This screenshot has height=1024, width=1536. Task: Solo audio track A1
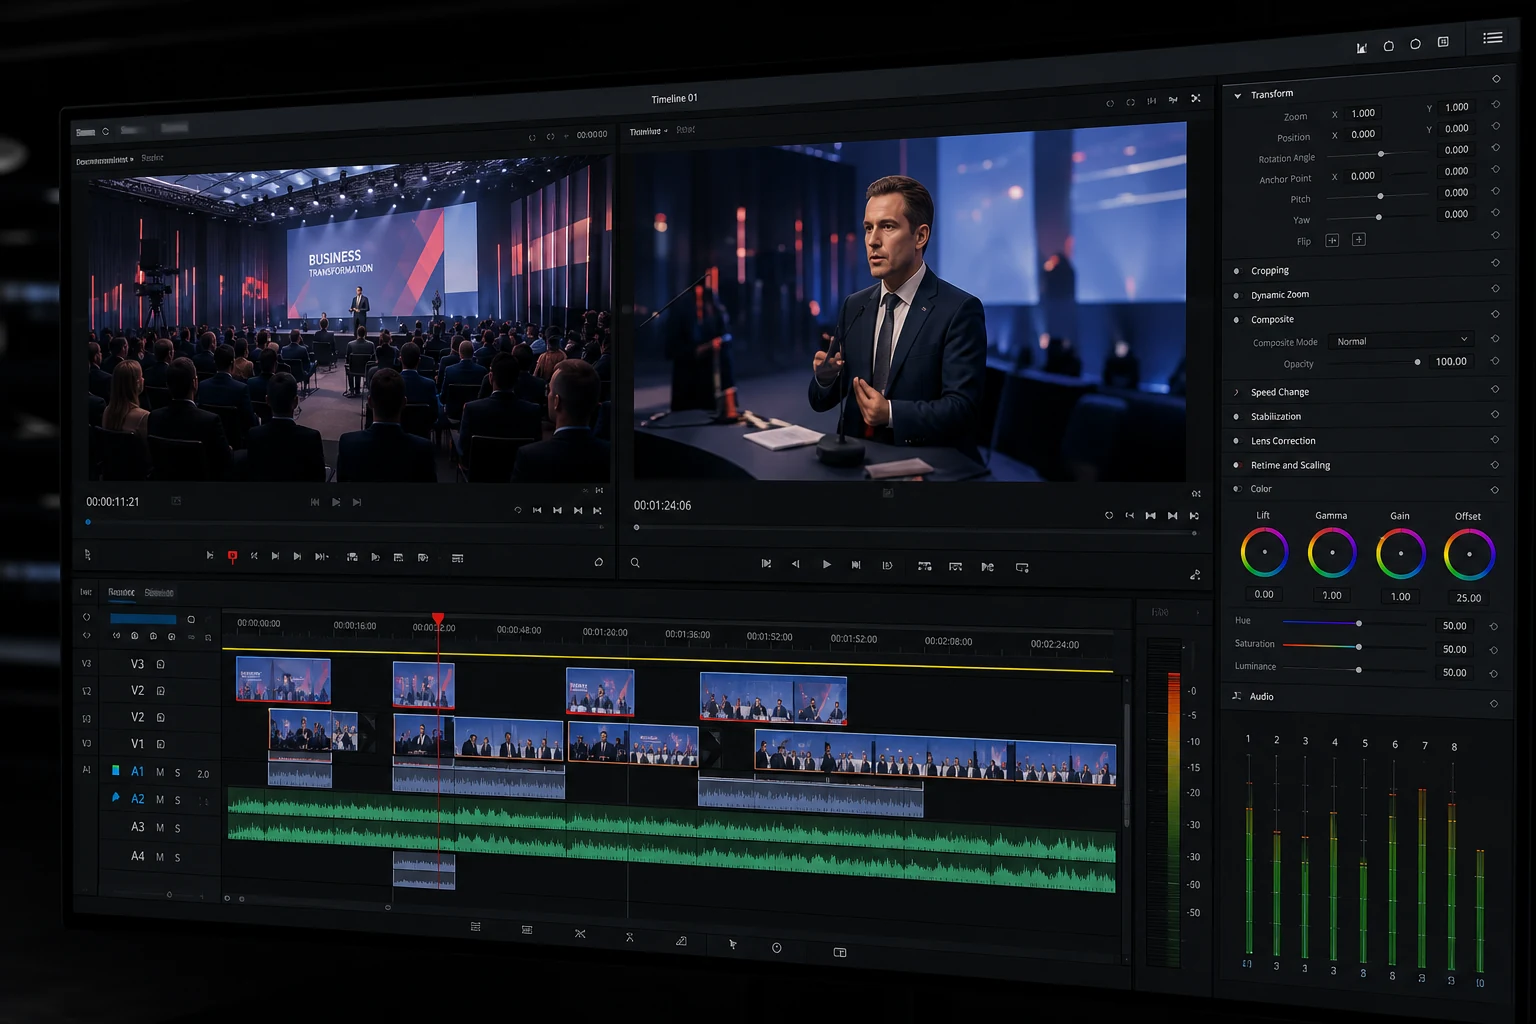point(178,773)
